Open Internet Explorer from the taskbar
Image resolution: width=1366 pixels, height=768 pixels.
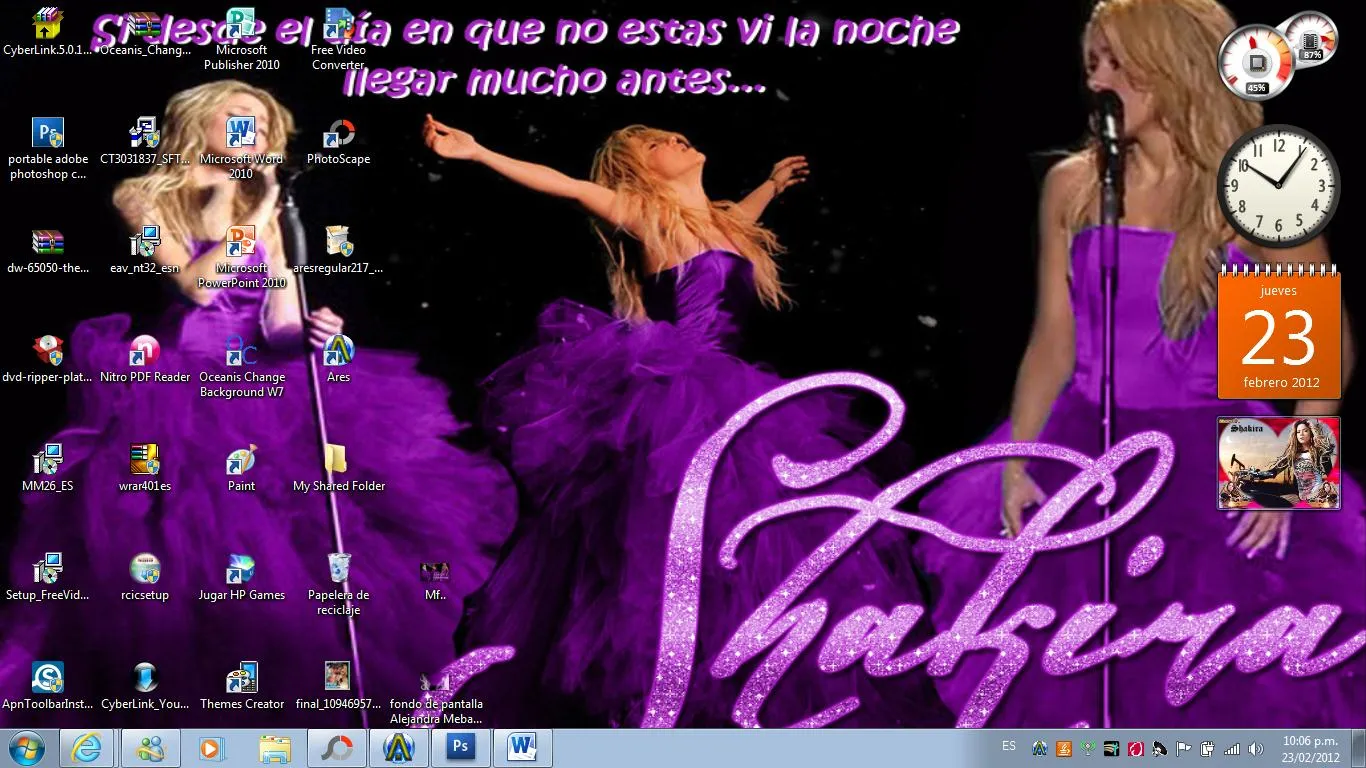[88, 747]
